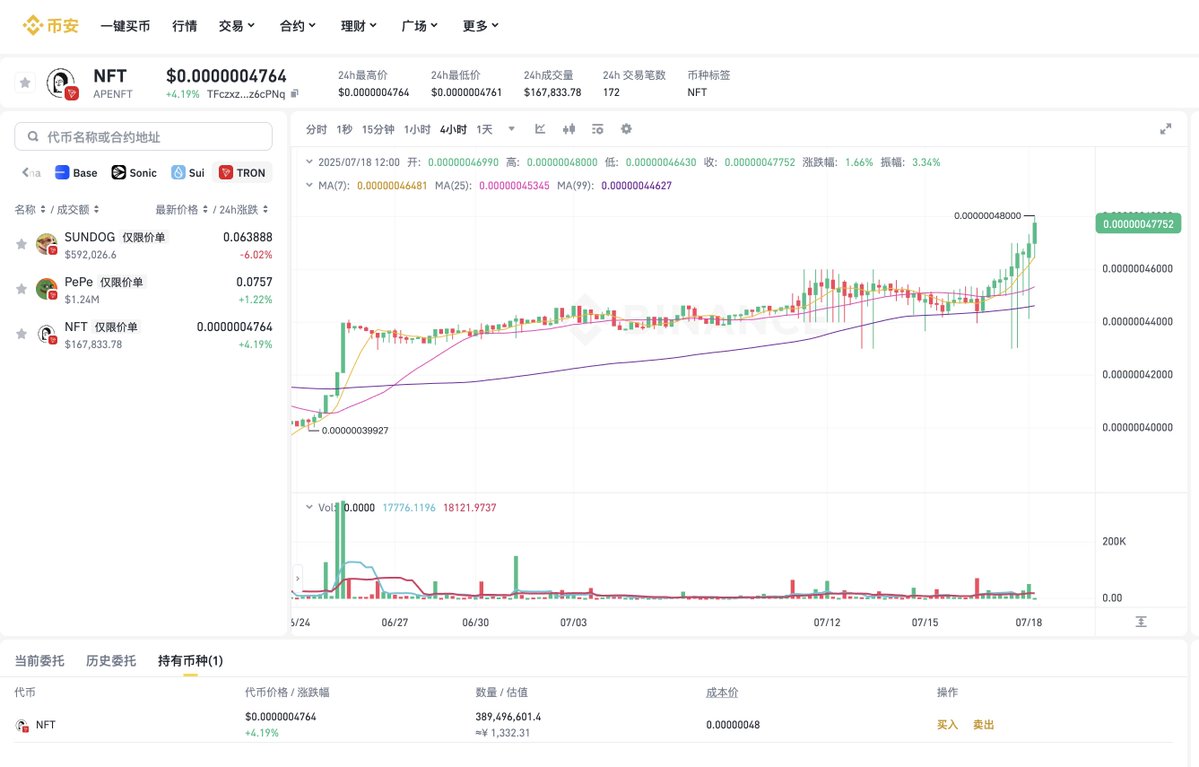Viewport: 1199px width, 767px height.
Task: Click the SUNDOG token avatar
Action: click(47, 245)
